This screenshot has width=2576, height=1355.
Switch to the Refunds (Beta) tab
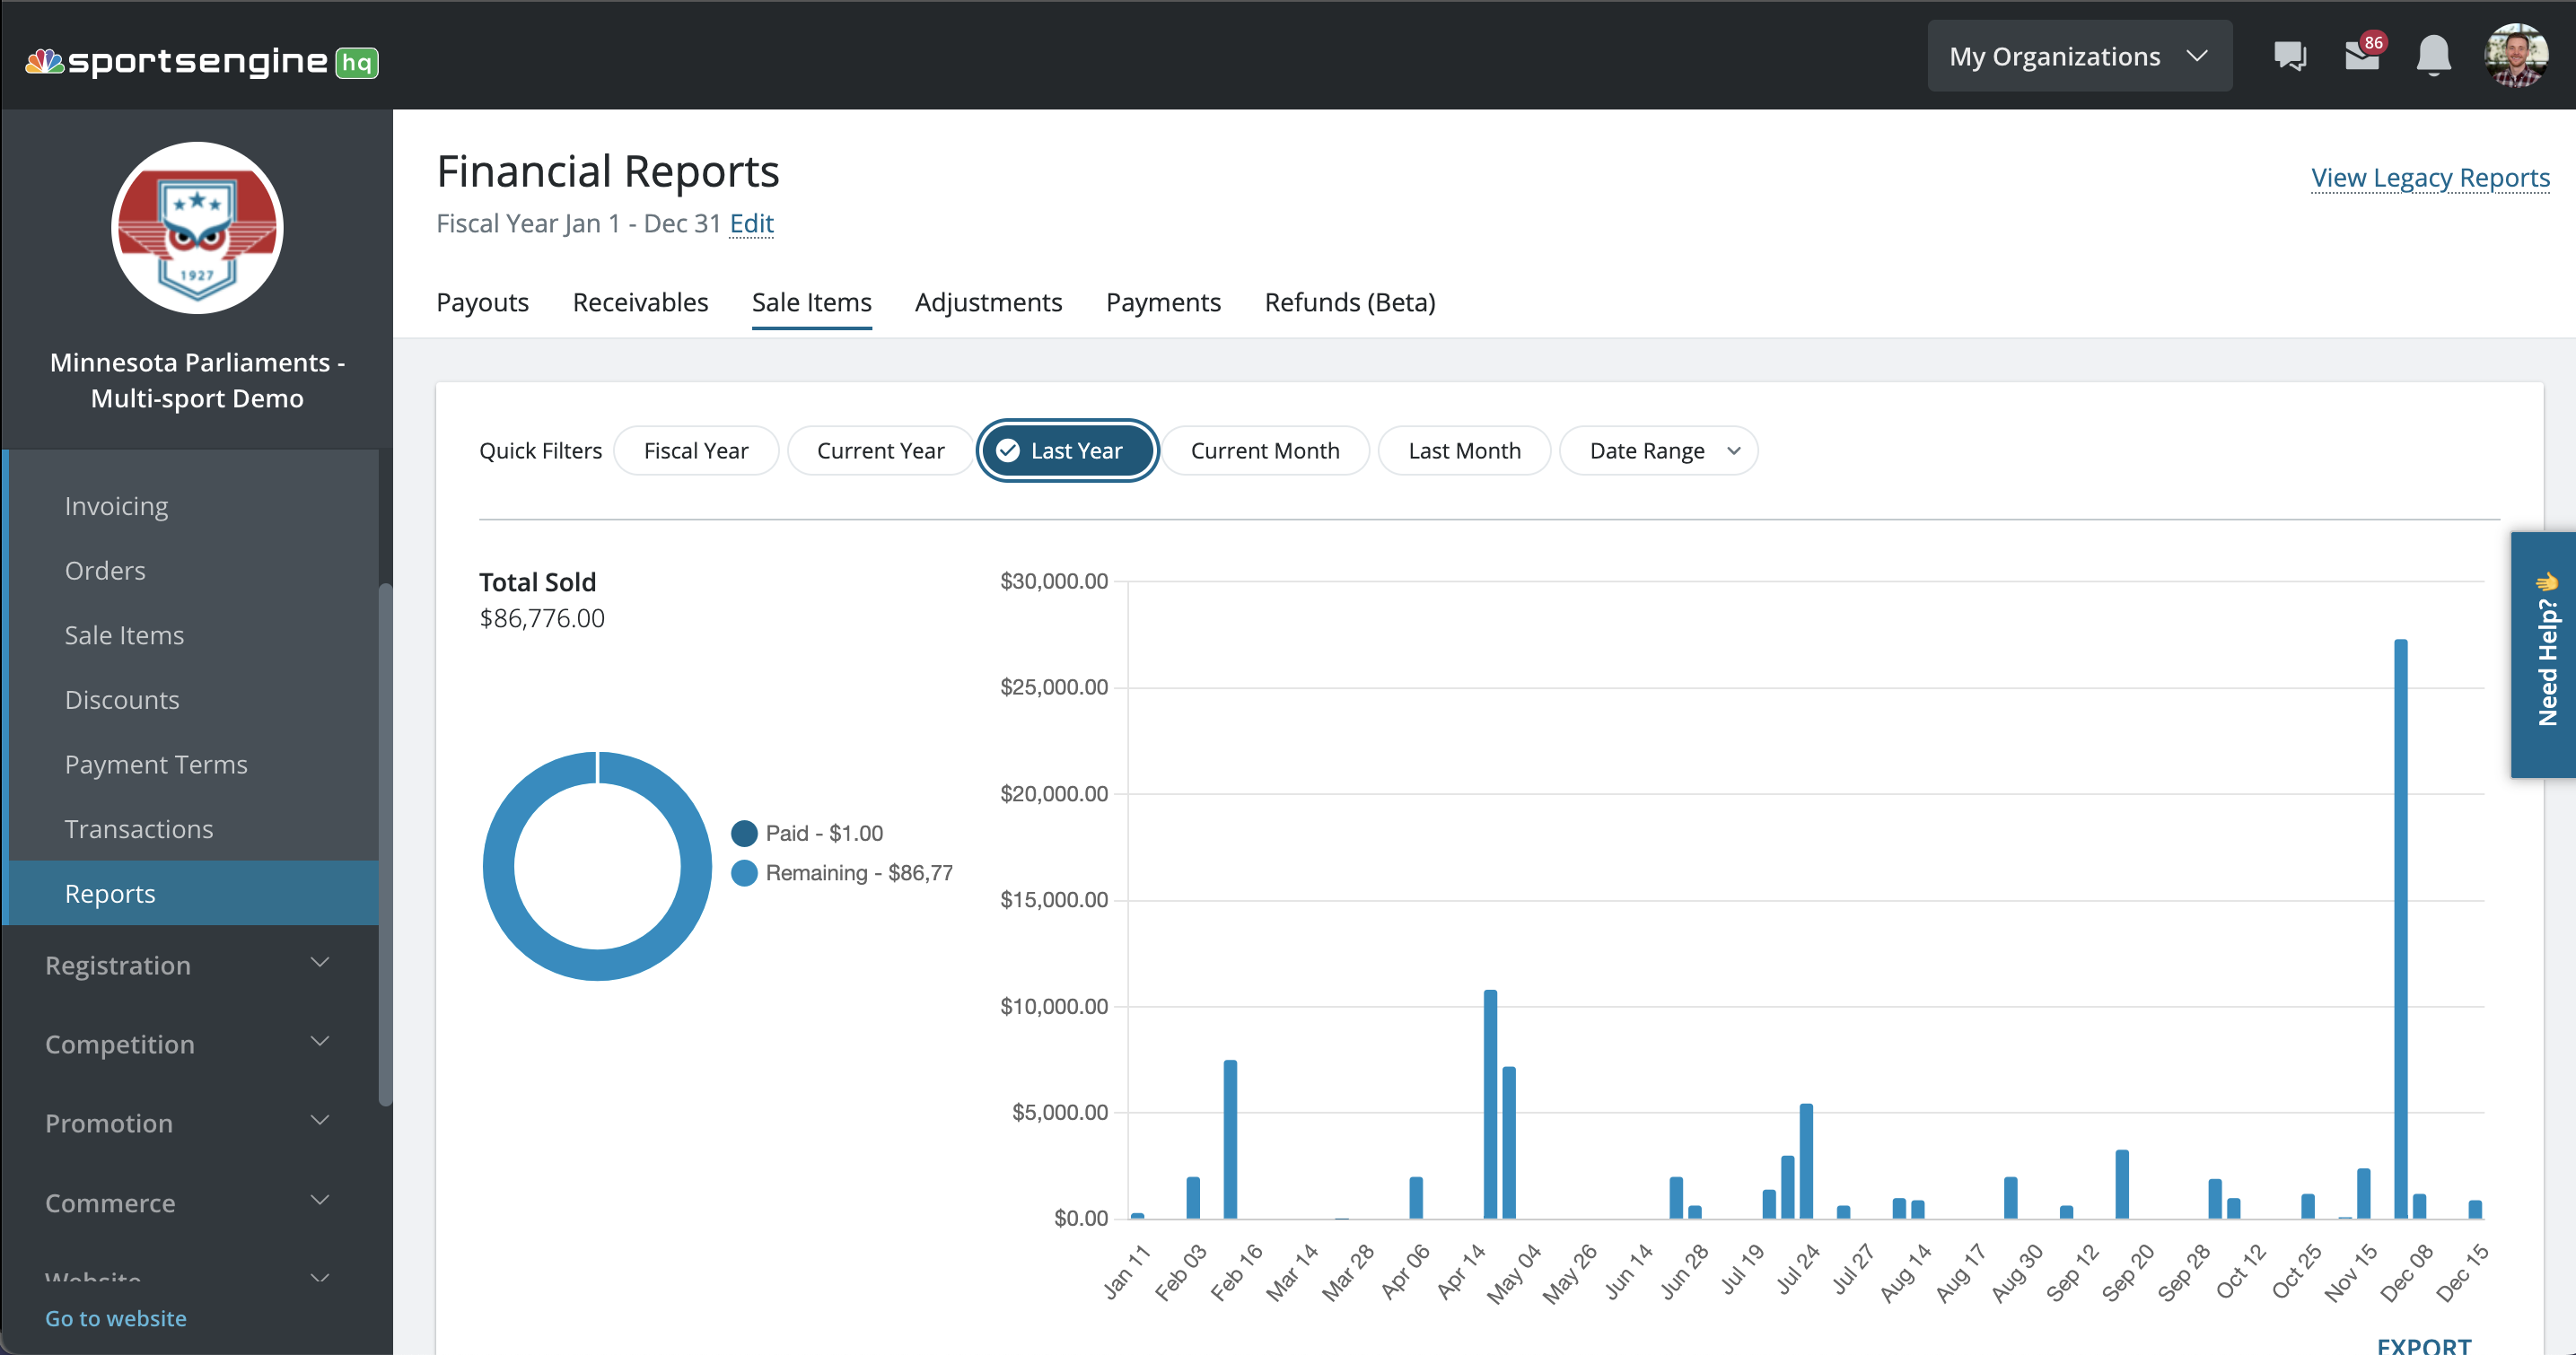pyautogui.click(x=1349, y=302)
